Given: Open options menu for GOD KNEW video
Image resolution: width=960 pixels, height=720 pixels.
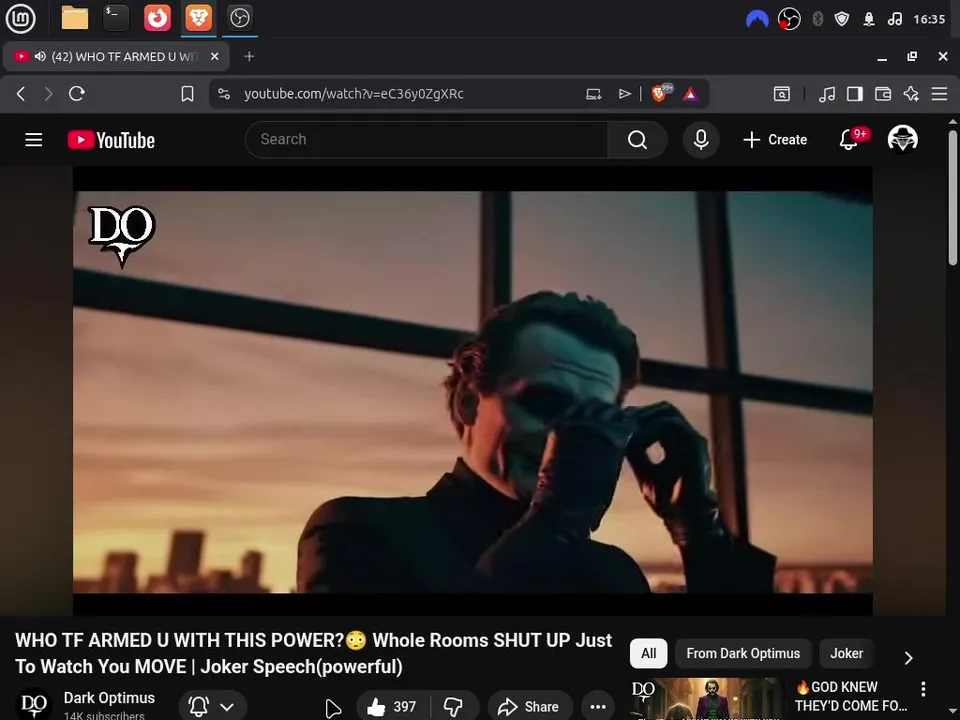Looking at the screenshot, I should [923, 689].
